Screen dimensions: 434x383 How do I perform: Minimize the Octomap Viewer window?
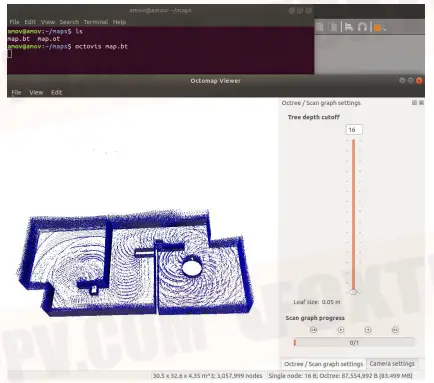pos(402,80)
